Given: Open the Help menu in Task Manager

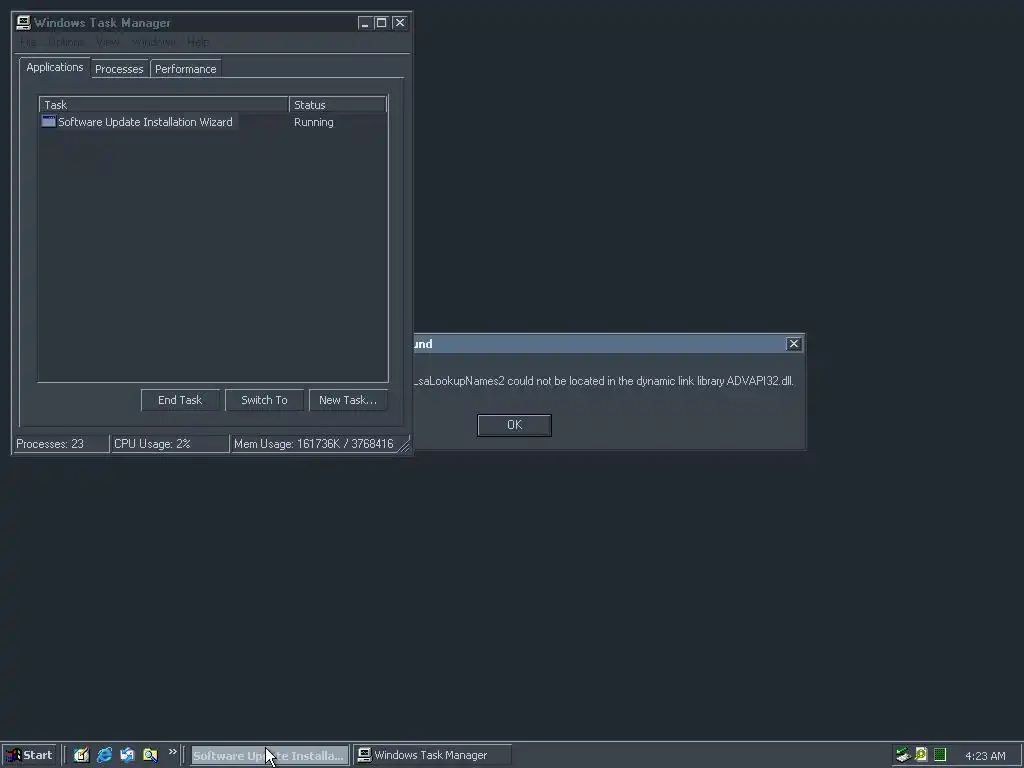Looking at the screenshot, I should pyautogui.click(x=197, y=42).
